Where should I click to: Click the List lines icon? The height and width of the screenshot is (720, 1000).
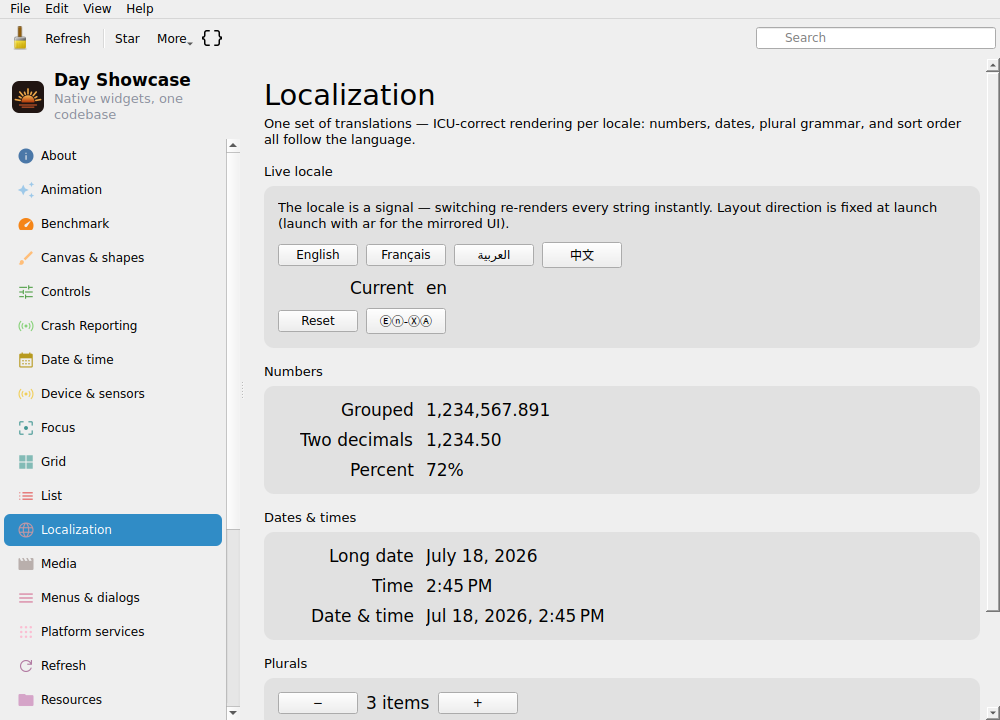pos(26,496)
